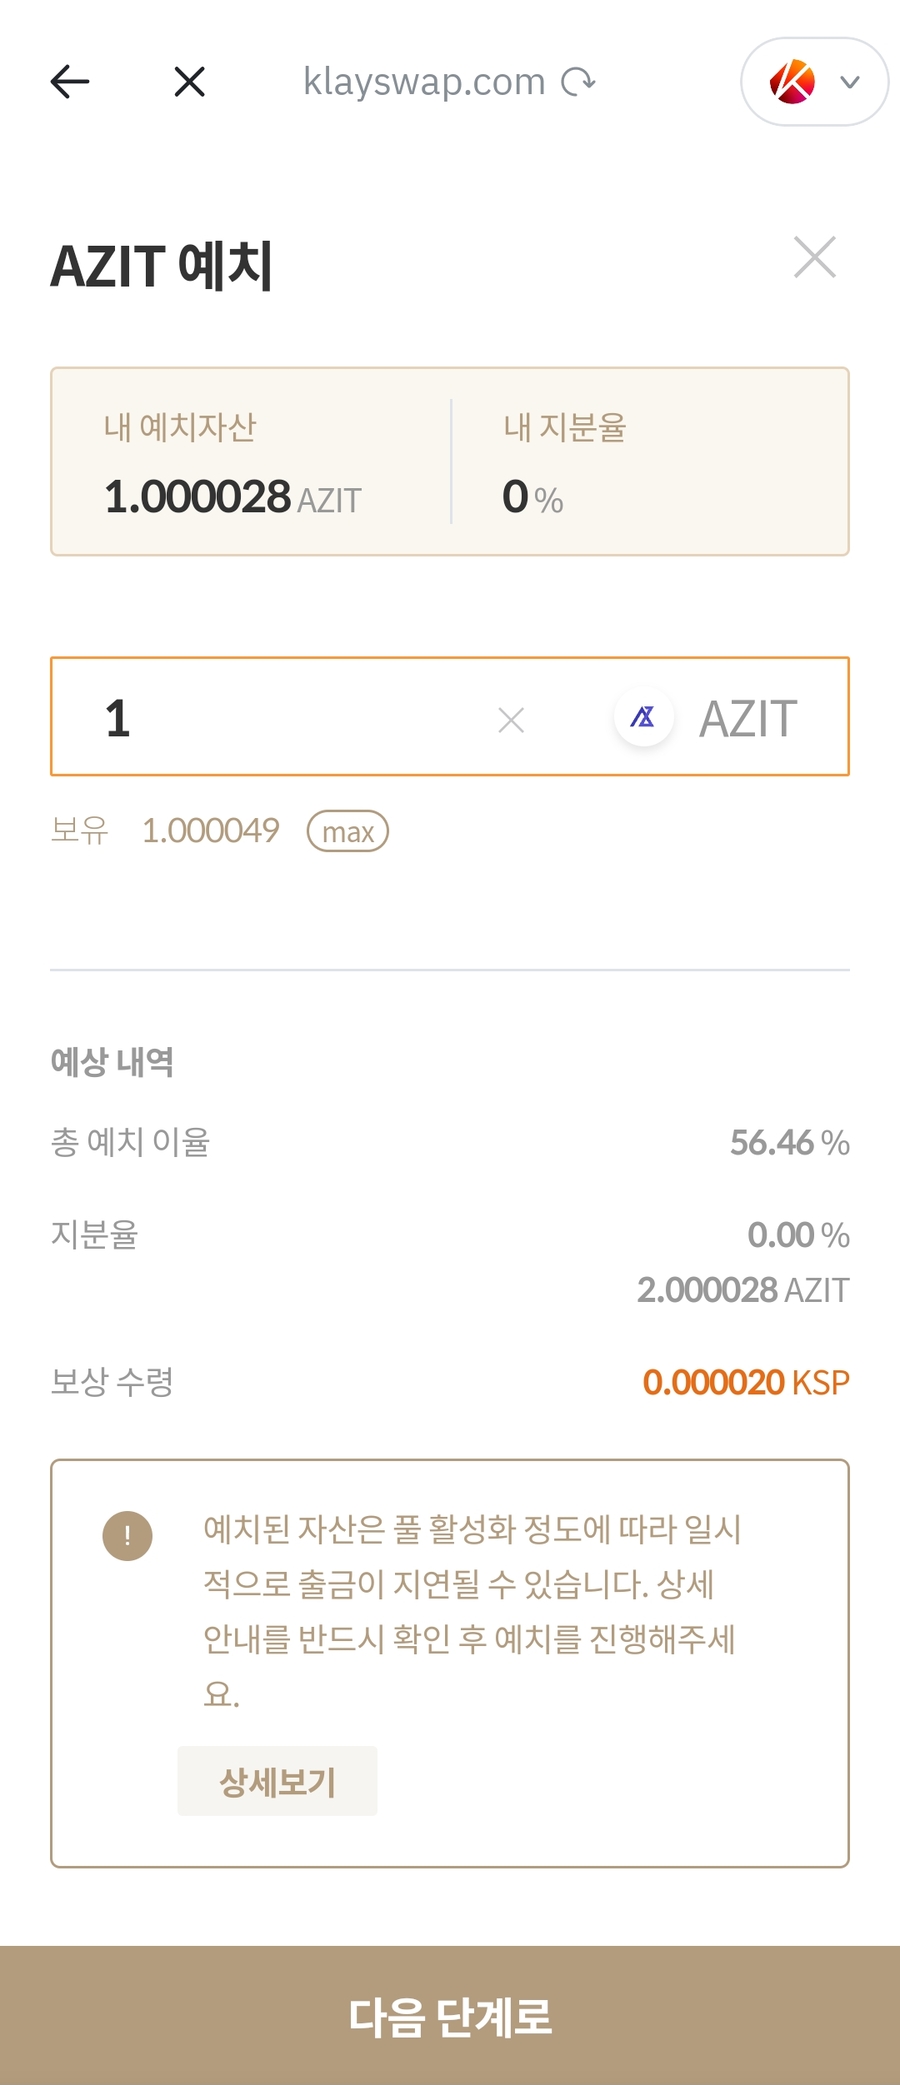This screenshot has width=900, height=2085.
Task: Click the AZIT token logo icon
Action: (x=643, y=717)
